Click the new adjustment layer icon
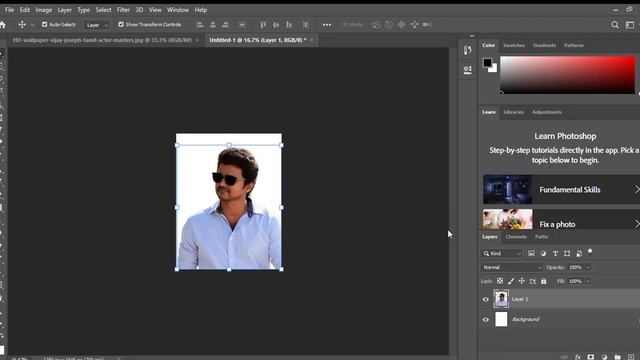The image size is (640, 360). [604, 357]
